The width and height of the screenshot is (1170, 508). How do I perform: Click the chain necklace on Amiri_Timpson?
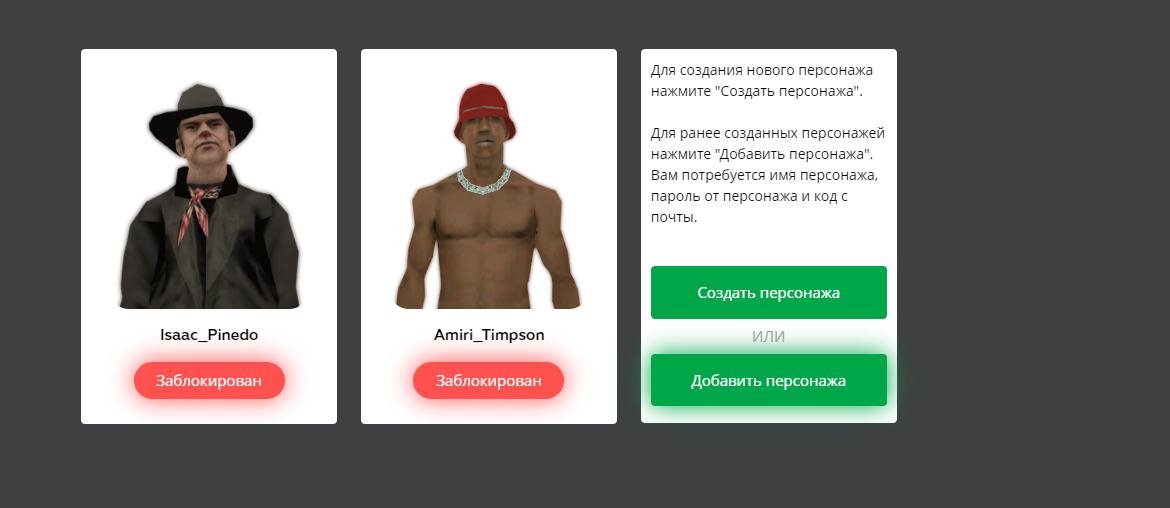point(484,181)
